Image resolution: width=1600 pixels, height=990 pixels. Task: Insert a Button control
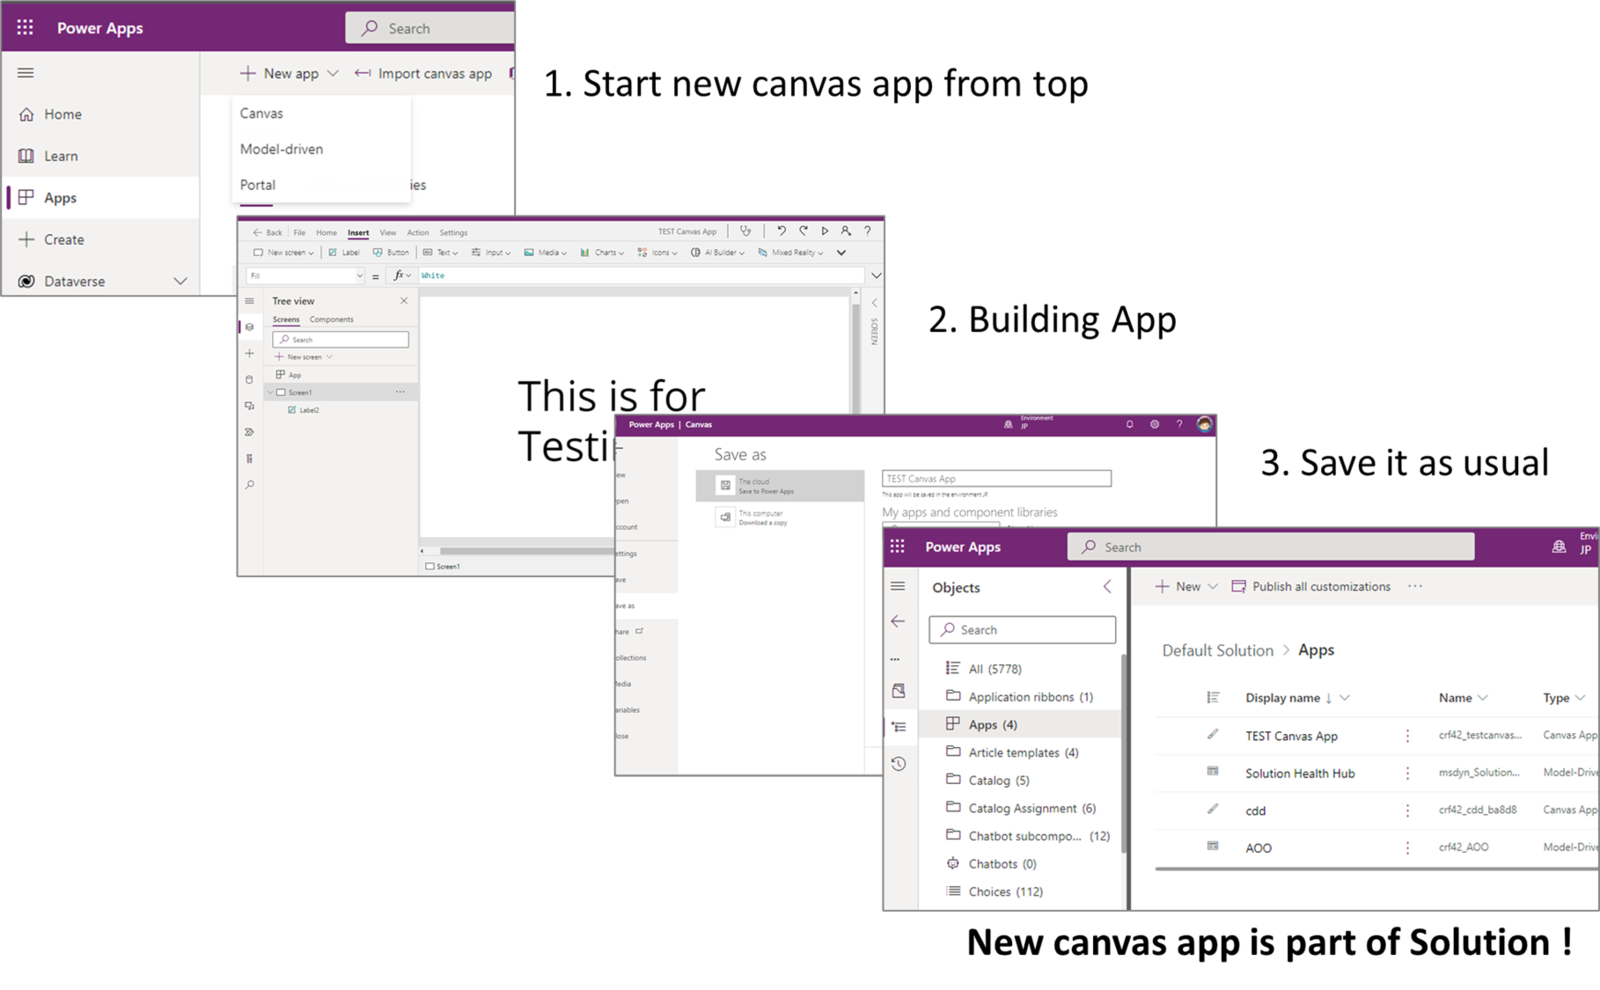(391, 253)
